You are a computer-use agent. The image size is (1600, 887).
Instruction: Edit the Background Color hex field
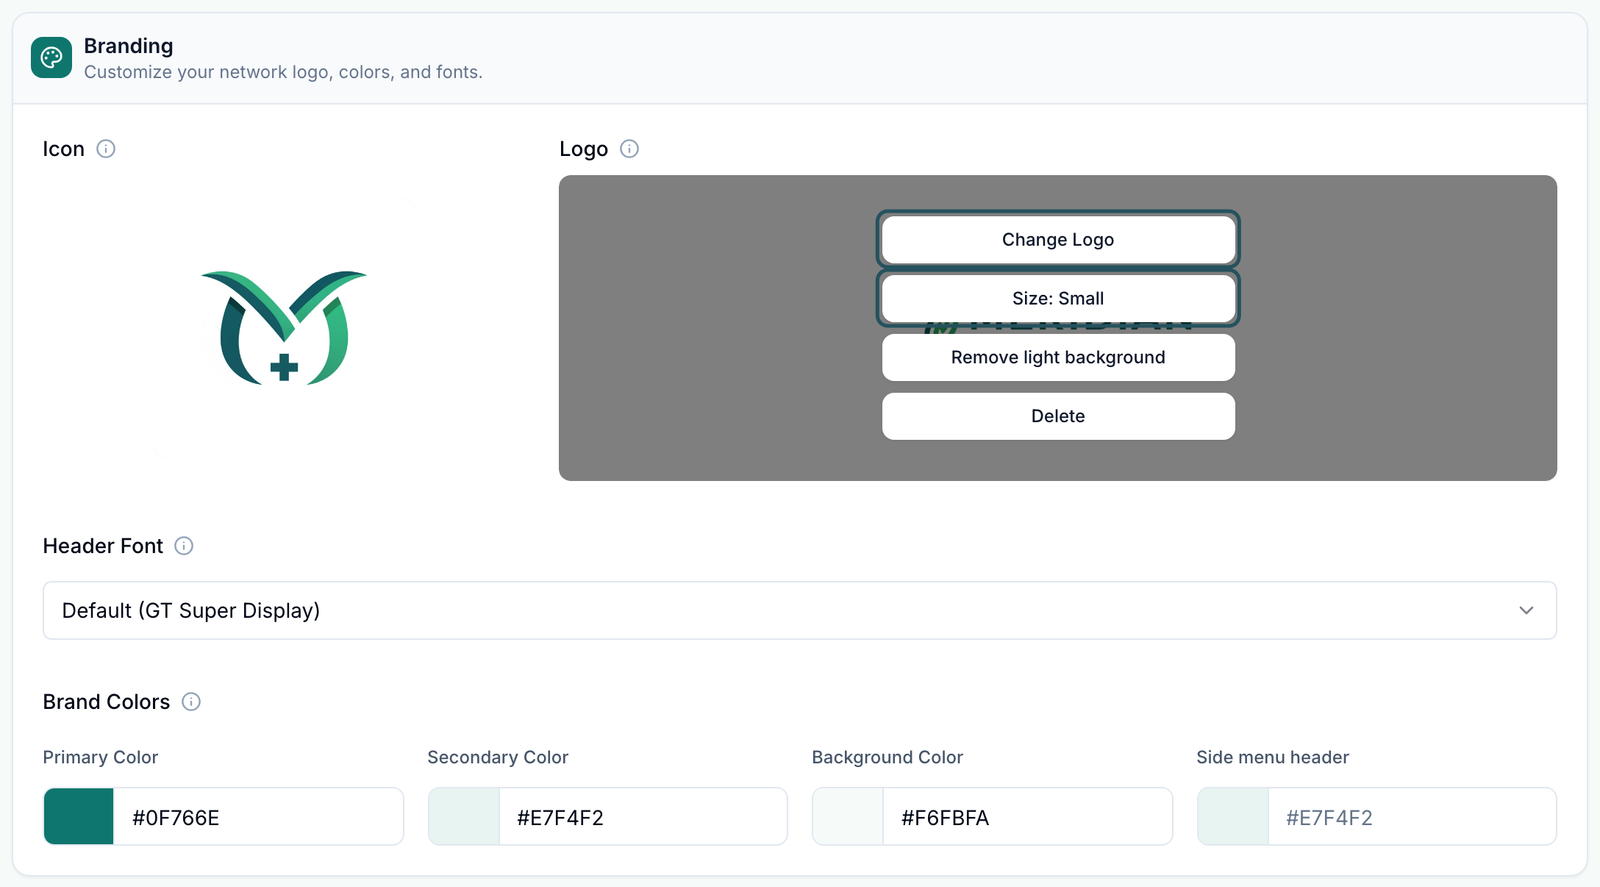pos(1027,817)
